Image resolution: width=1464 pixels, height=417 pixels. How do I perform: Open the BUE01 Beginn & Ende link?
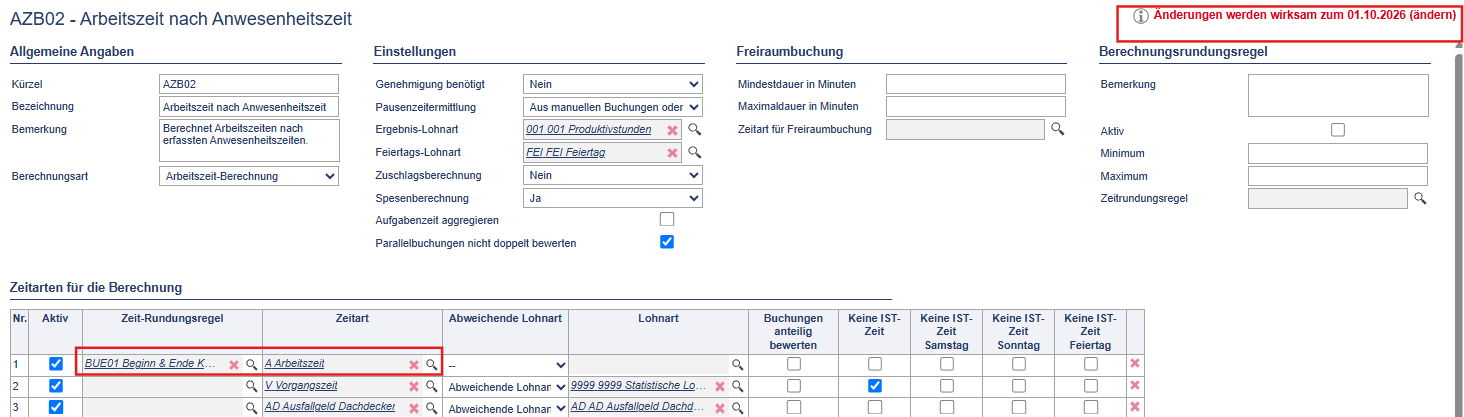[x=151, y=364]
